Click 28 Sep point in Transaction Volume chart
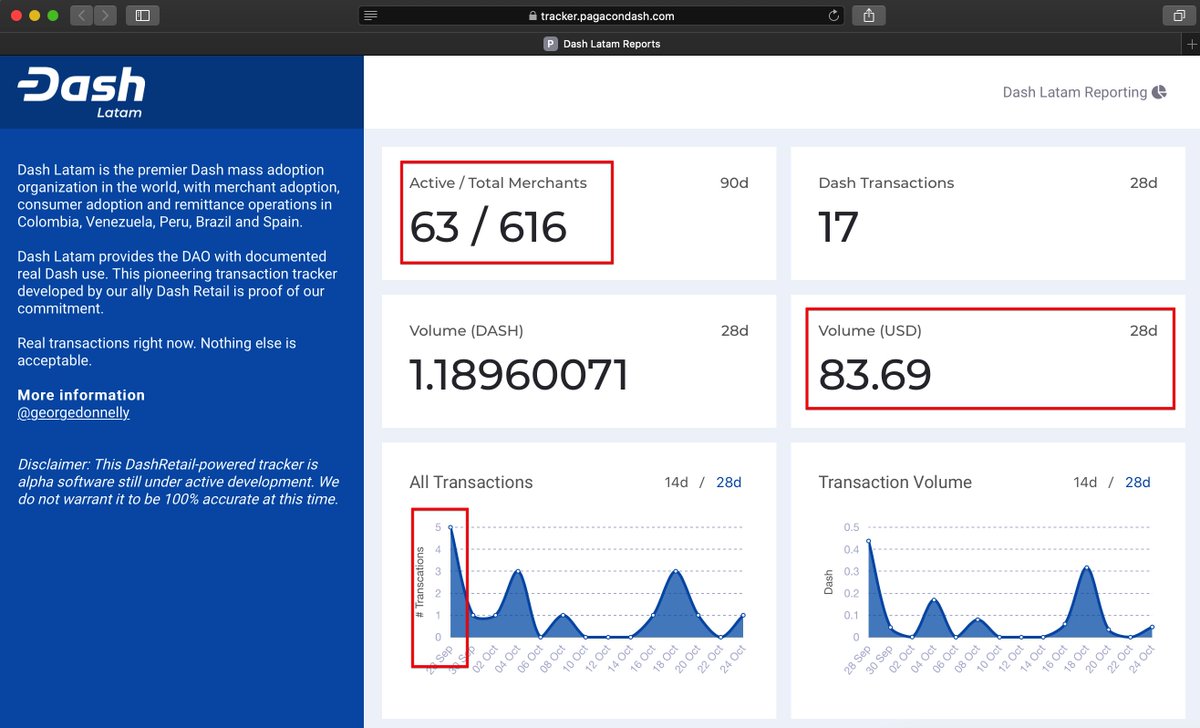This screenshot has height=728, width=1200. click(x=868, y=541)
